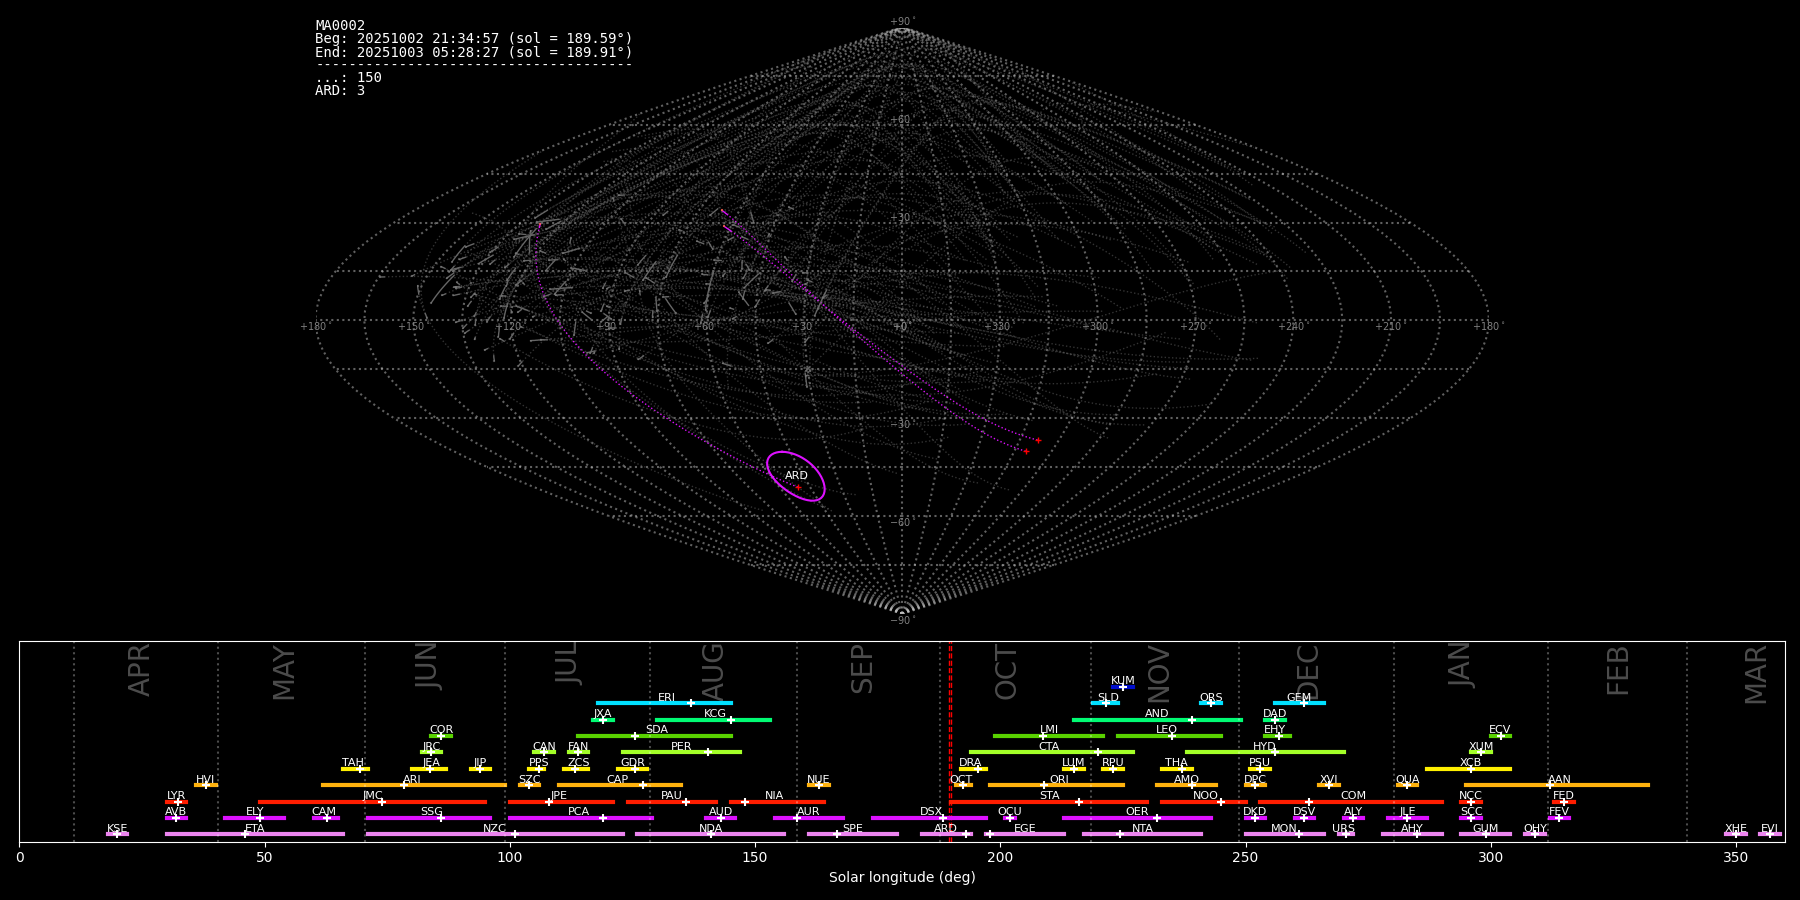Select the LEO shower peak marker
The height and width of the screenshot is (900, 1800).
[1172, 736]
